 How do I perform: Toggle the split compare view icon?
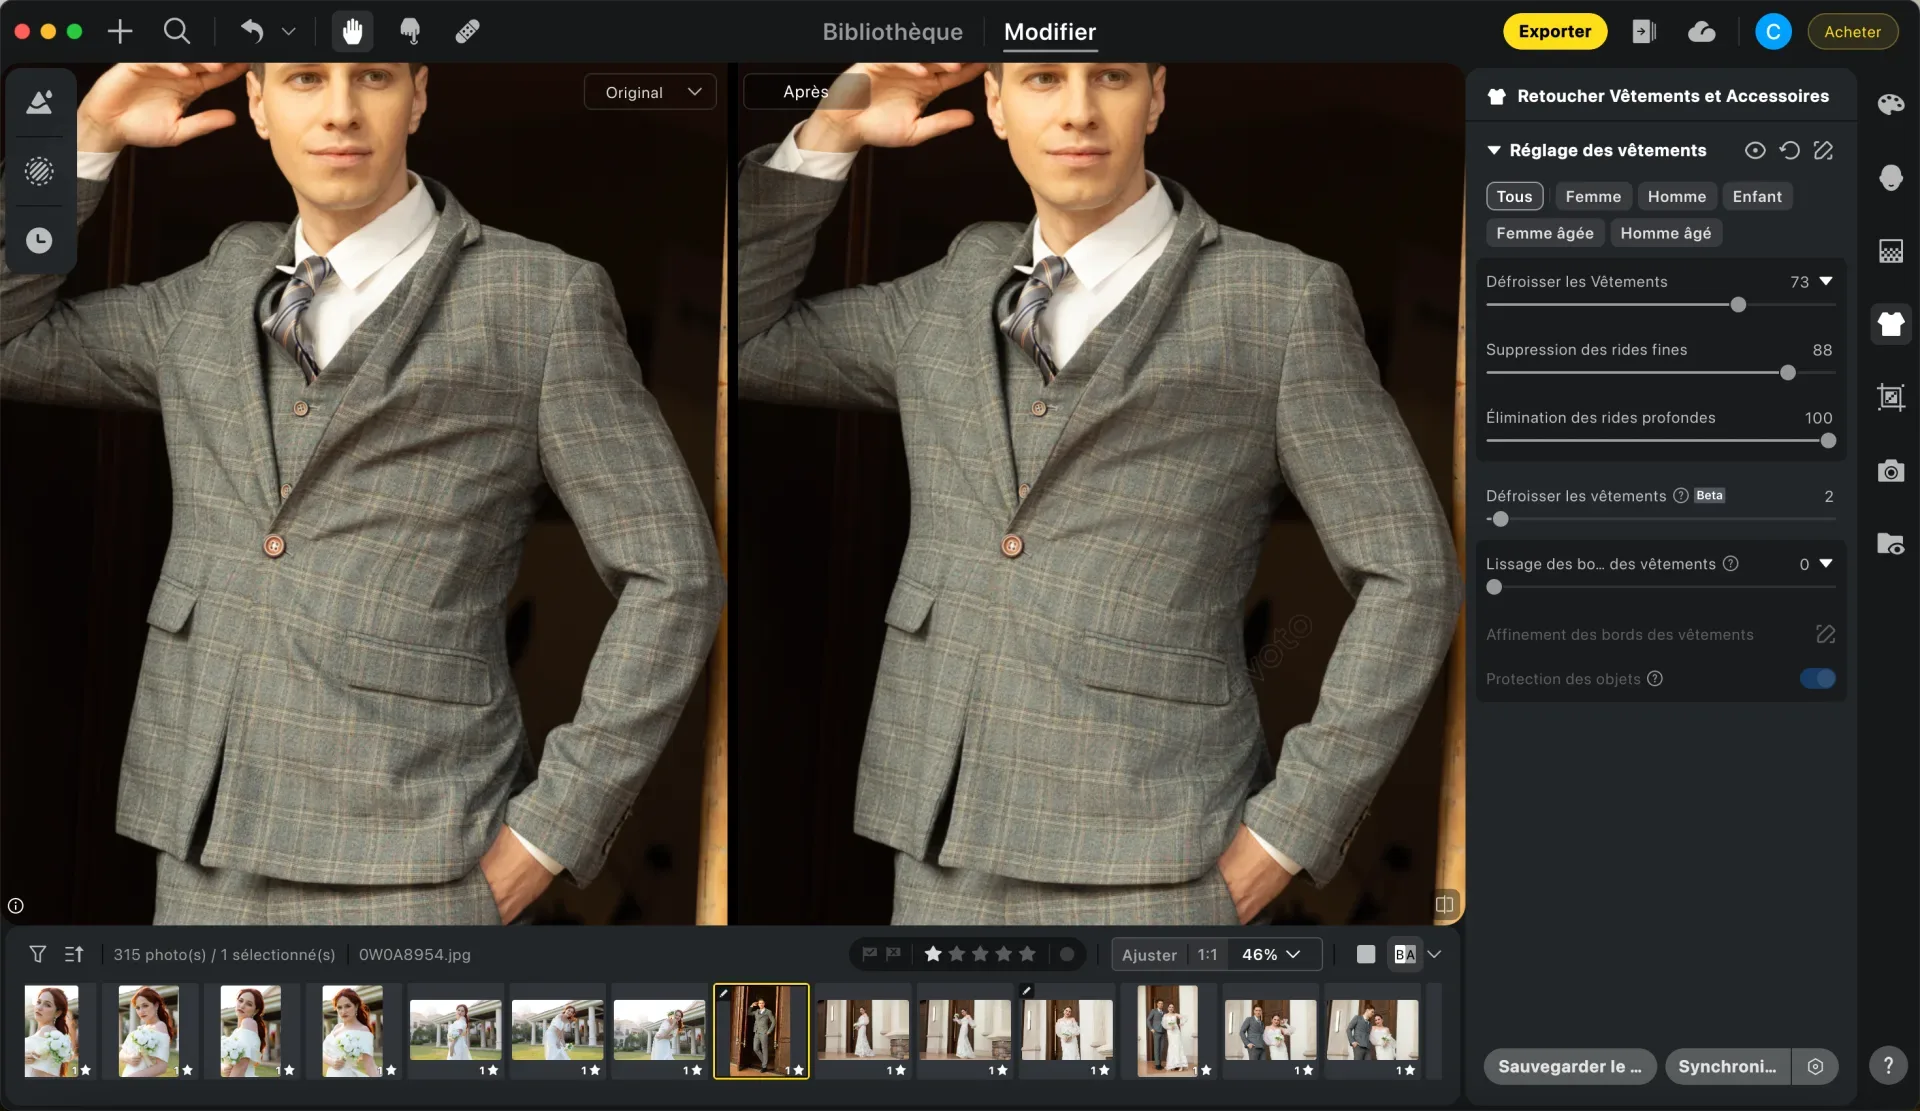pyautogui.click(x=1444, y=904)
